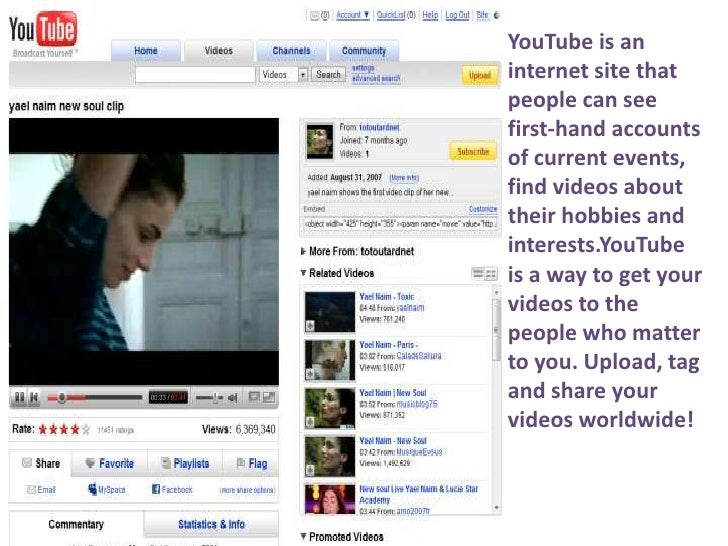Open the Yael Naim - New Soul thumbnail
Viewport: 728px width, 546px height.
(x=330, y=456)
